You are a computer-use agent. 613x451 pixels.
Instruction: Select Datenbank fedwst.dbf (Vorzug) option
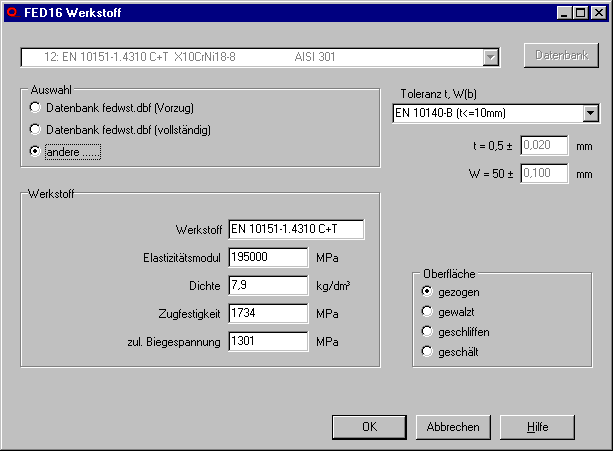37,107
